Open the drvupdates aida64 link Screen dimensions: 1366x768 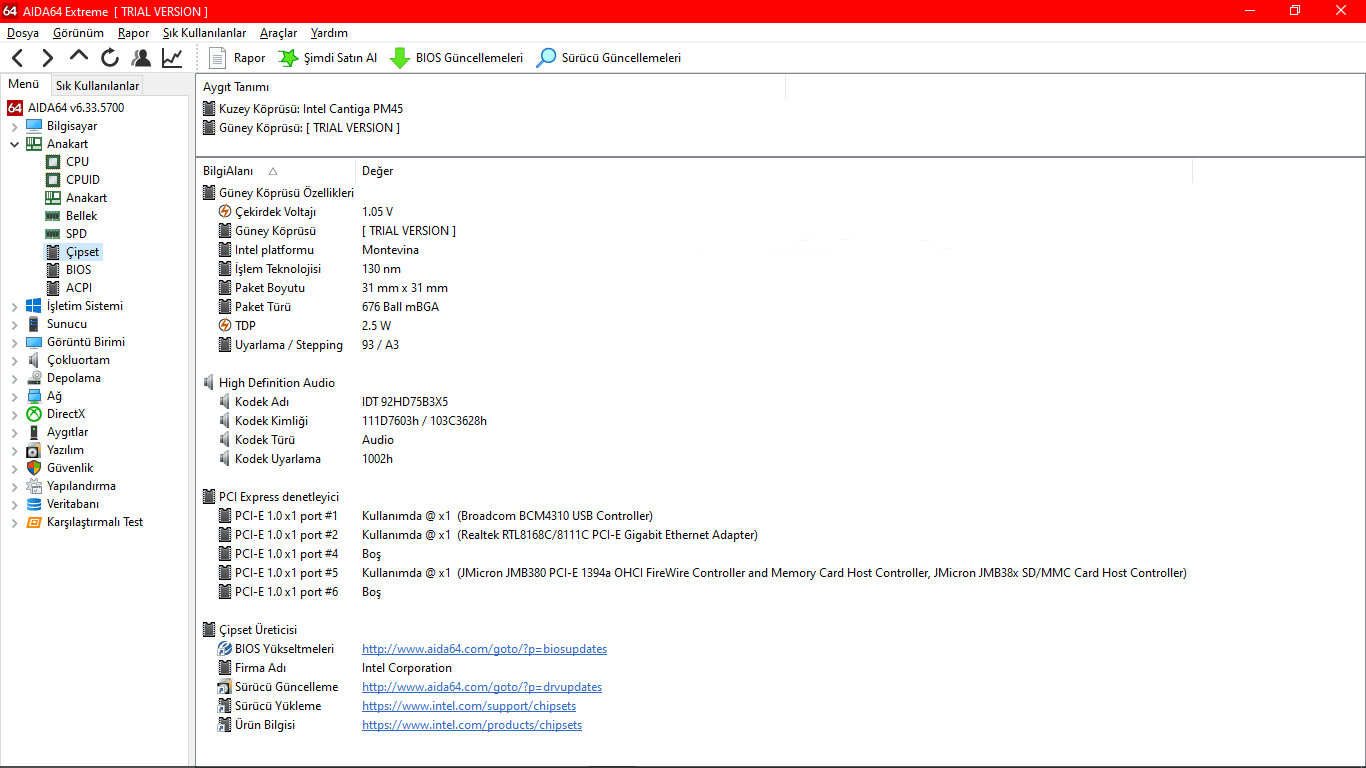[482, 687]
